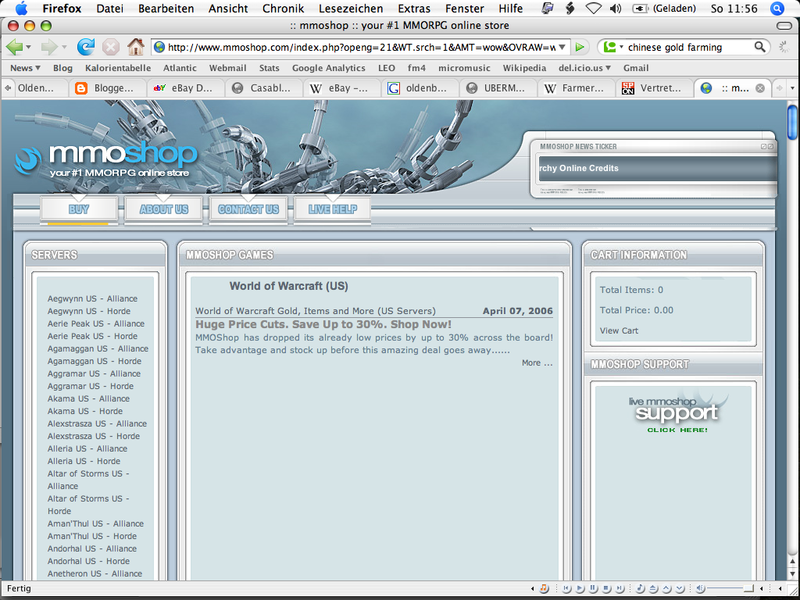Select the Aegwynn US - Alliance server

[92, 298]
